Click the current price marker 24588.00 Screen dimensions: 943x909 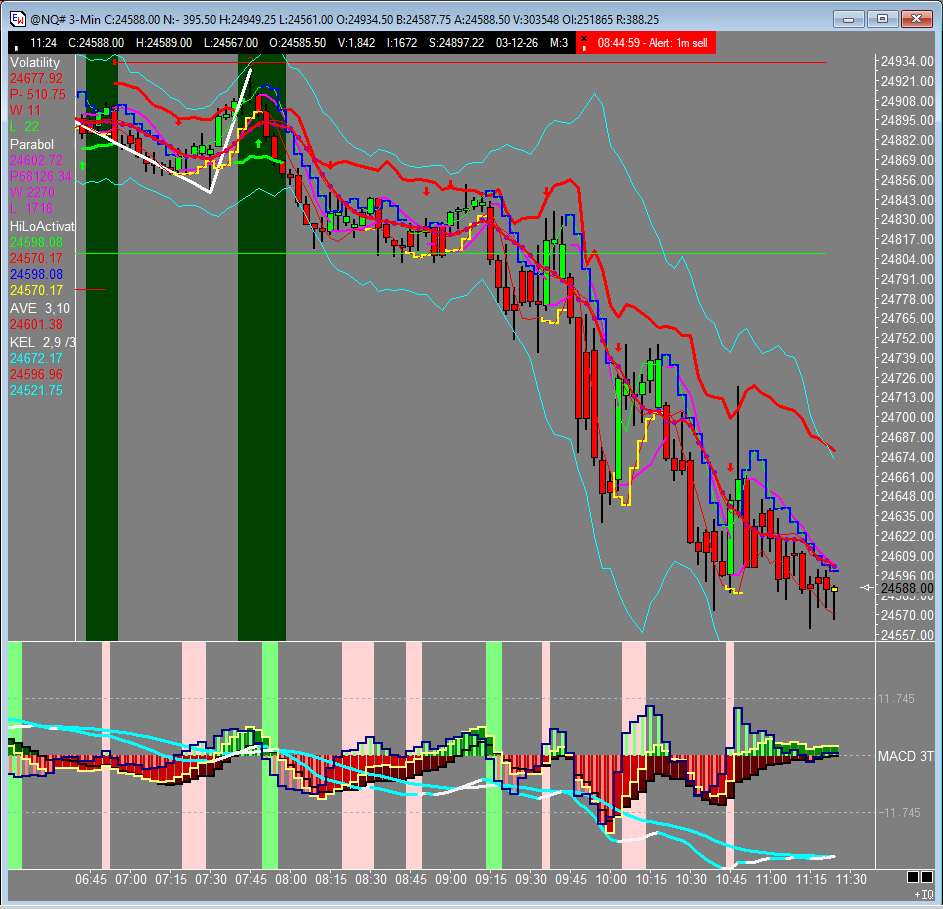(x=904, y=588)
